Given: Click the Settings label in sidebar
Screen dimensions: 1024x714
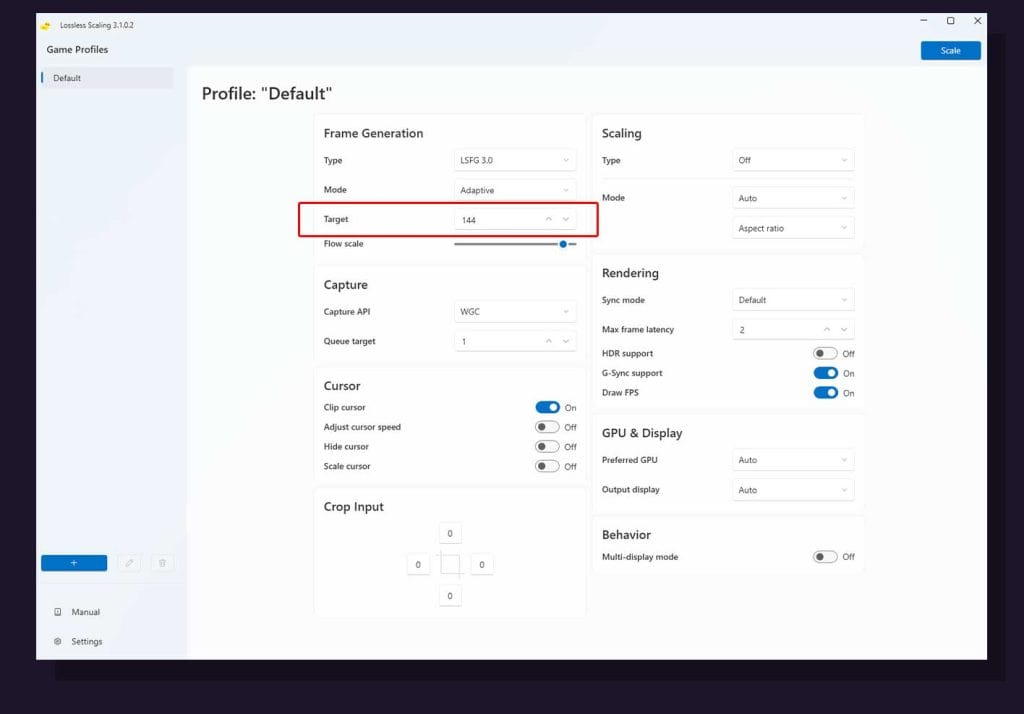Looking at the screenshot, I should 87,641.
